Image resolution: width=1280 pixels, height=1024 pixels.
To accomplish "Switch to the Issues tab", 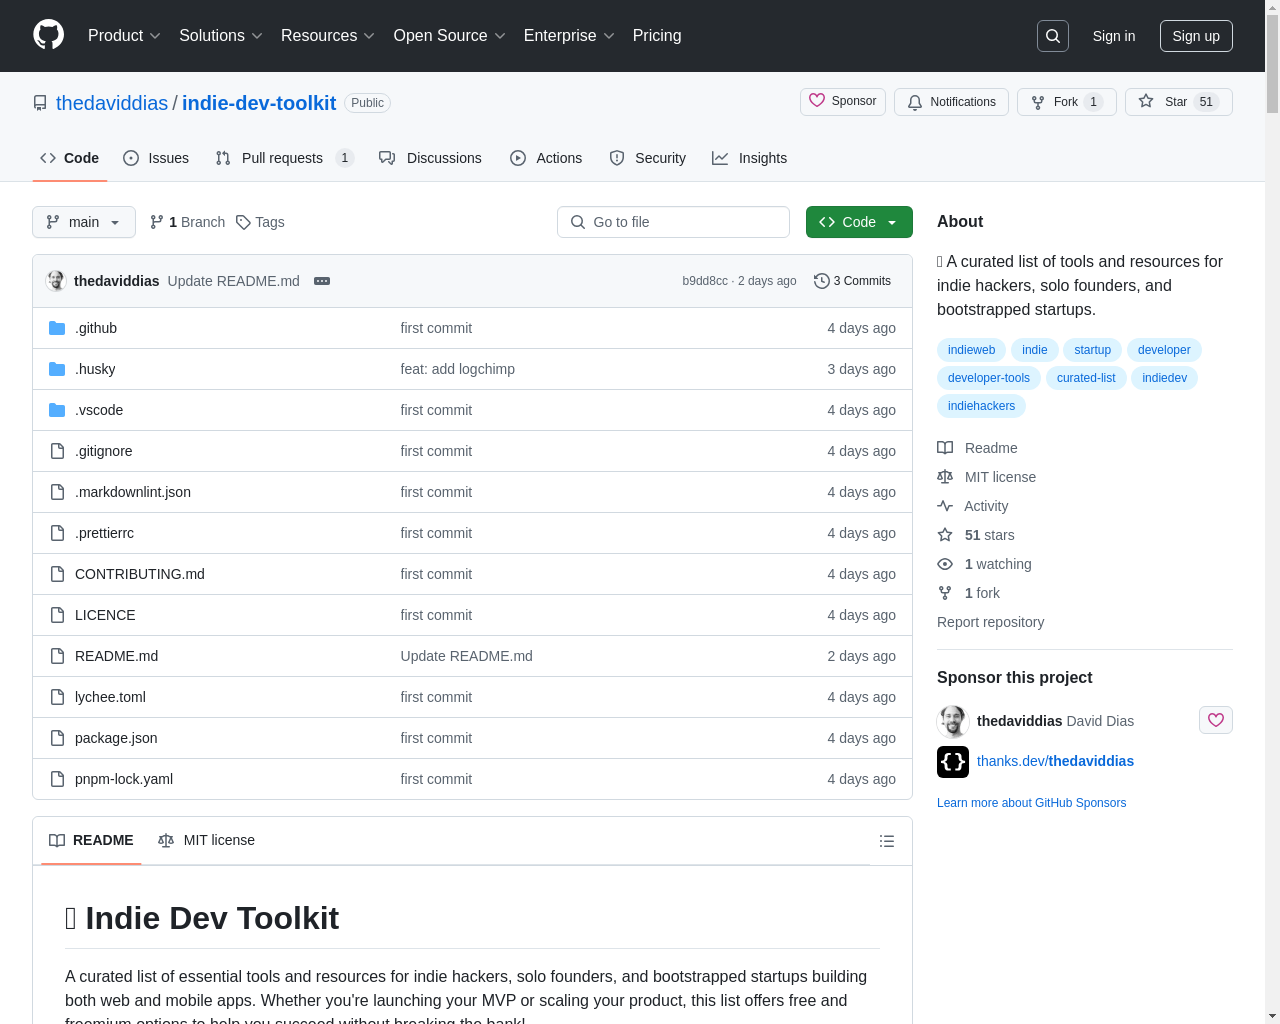I will 156,158.
